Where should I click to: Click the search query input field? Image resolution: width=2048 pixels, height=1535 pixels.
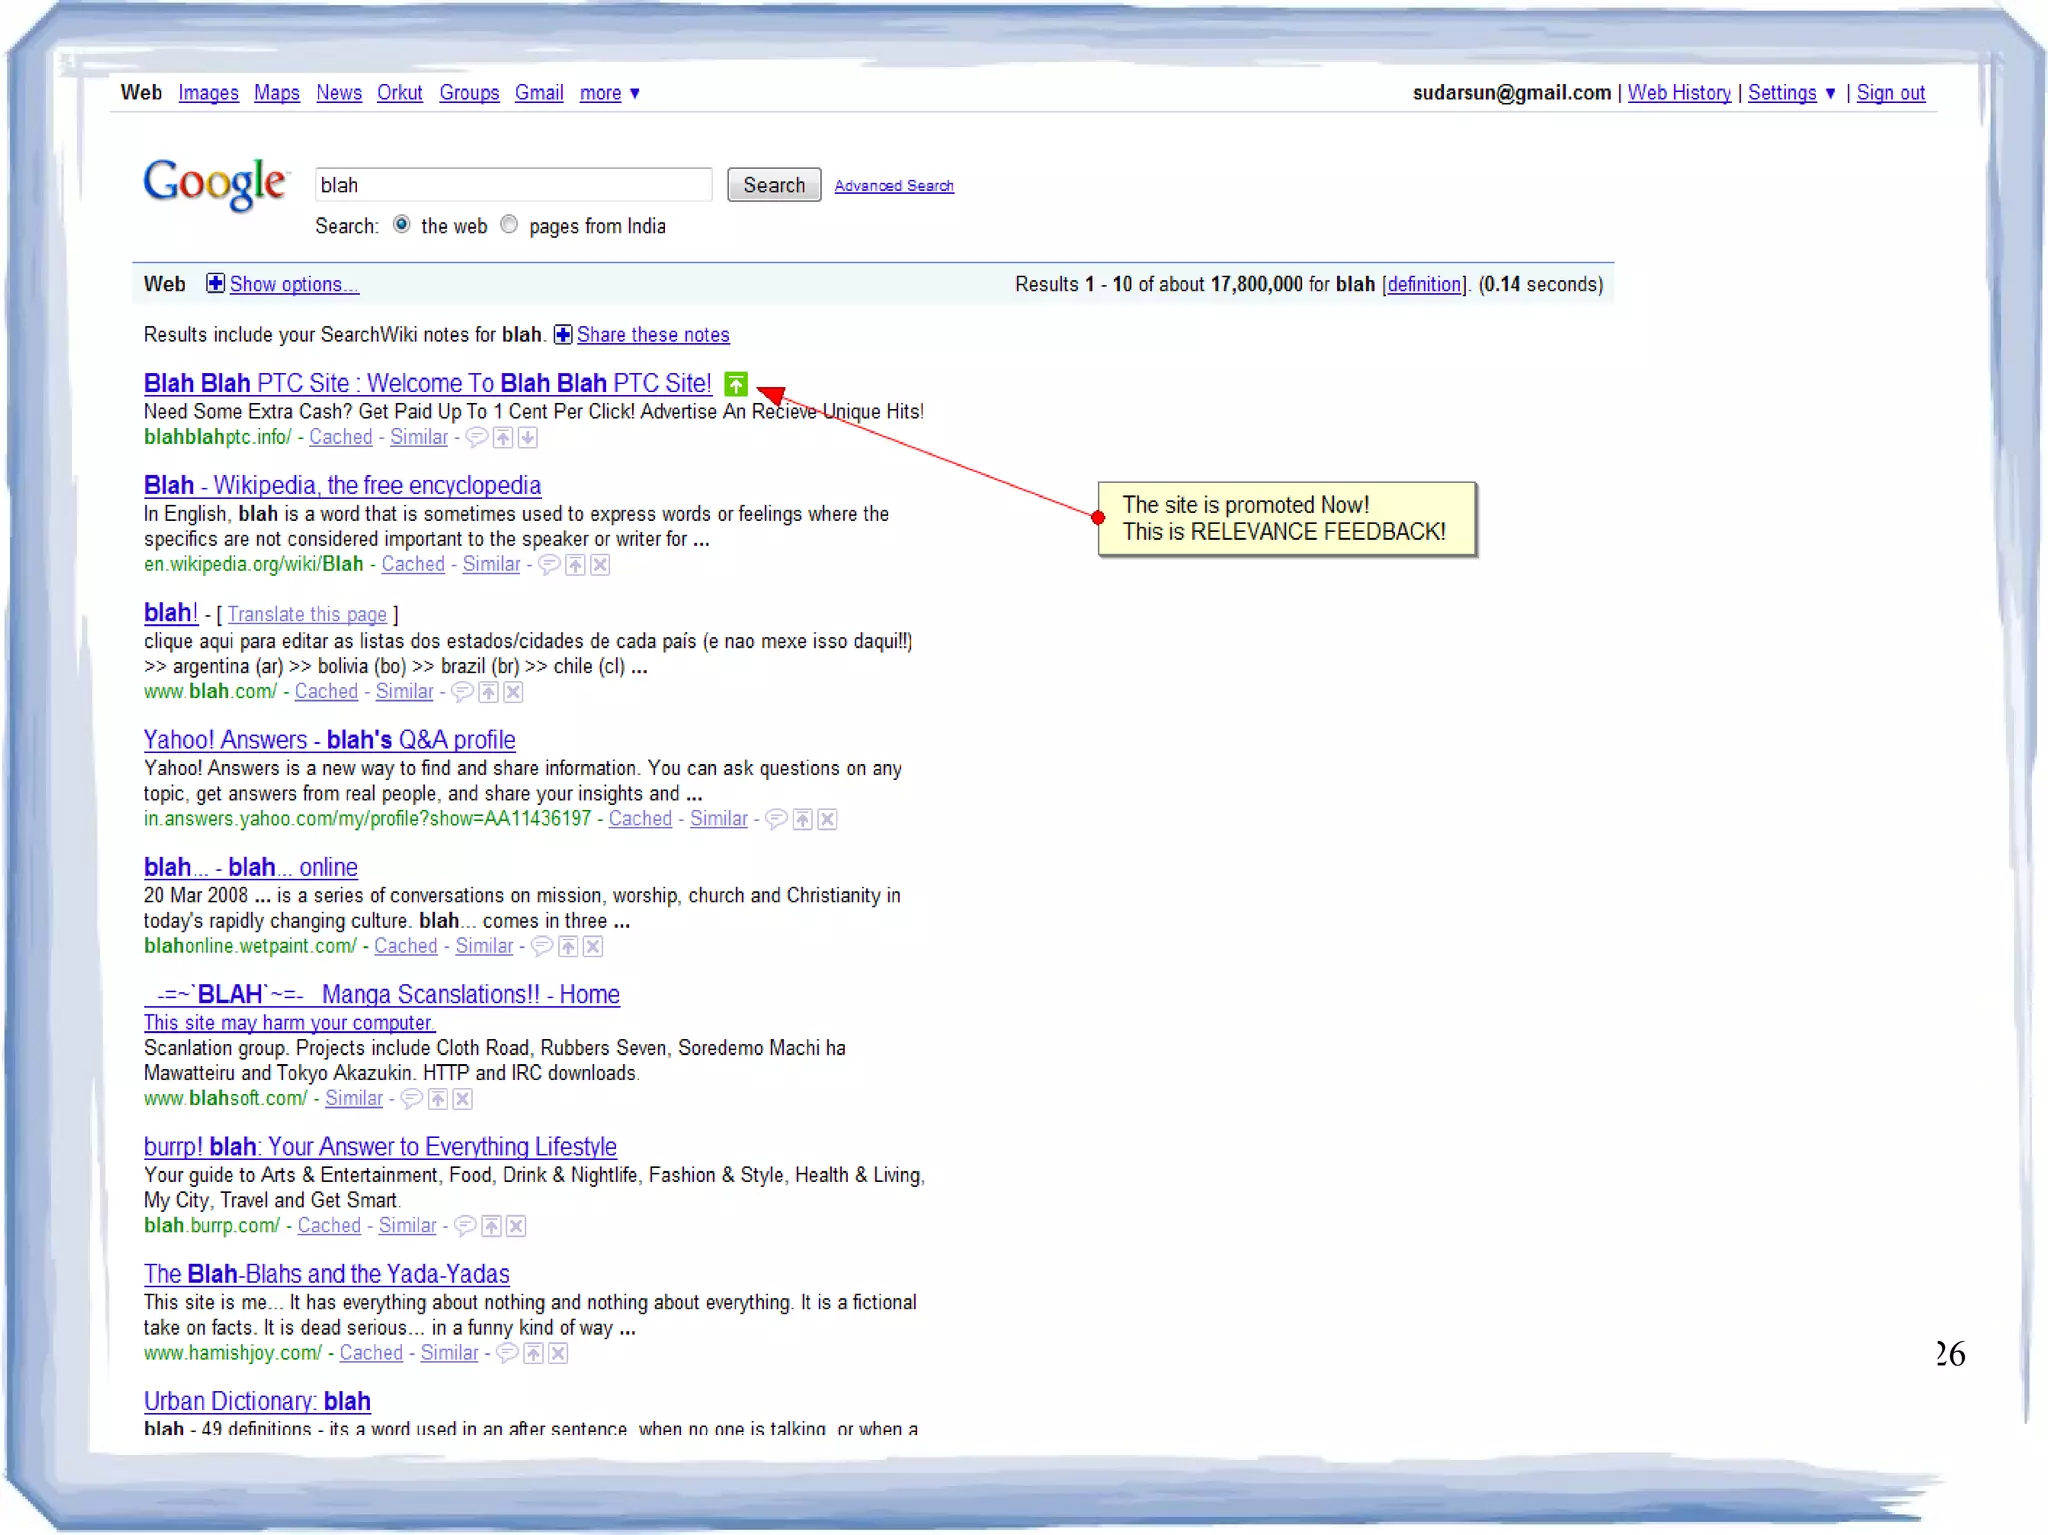[513, 185]
